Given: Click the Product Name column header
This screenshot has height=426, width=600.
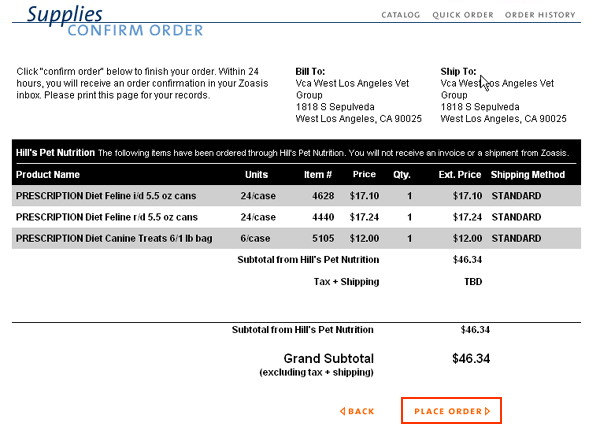Looking at the screenshot, I should [x=48, y=175].
